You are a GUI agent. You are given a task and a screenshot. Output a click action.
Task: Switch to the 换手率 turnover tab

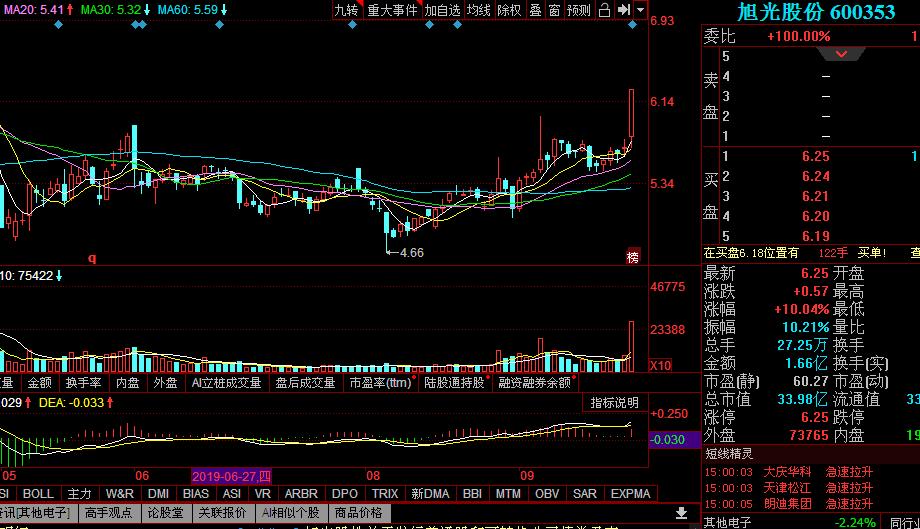pyautogui.click(x=82, y=382)
